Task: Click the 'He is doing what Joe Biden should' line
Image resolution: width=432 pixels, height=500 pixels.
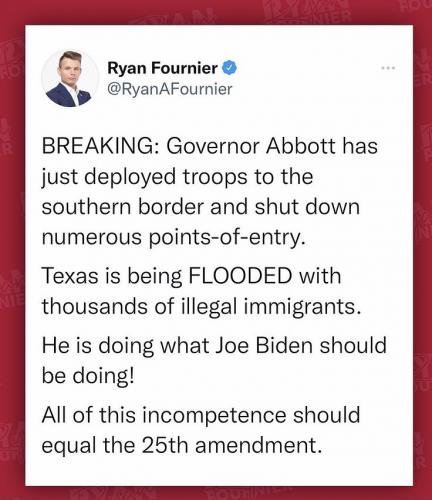Action: tap(214, 345)
